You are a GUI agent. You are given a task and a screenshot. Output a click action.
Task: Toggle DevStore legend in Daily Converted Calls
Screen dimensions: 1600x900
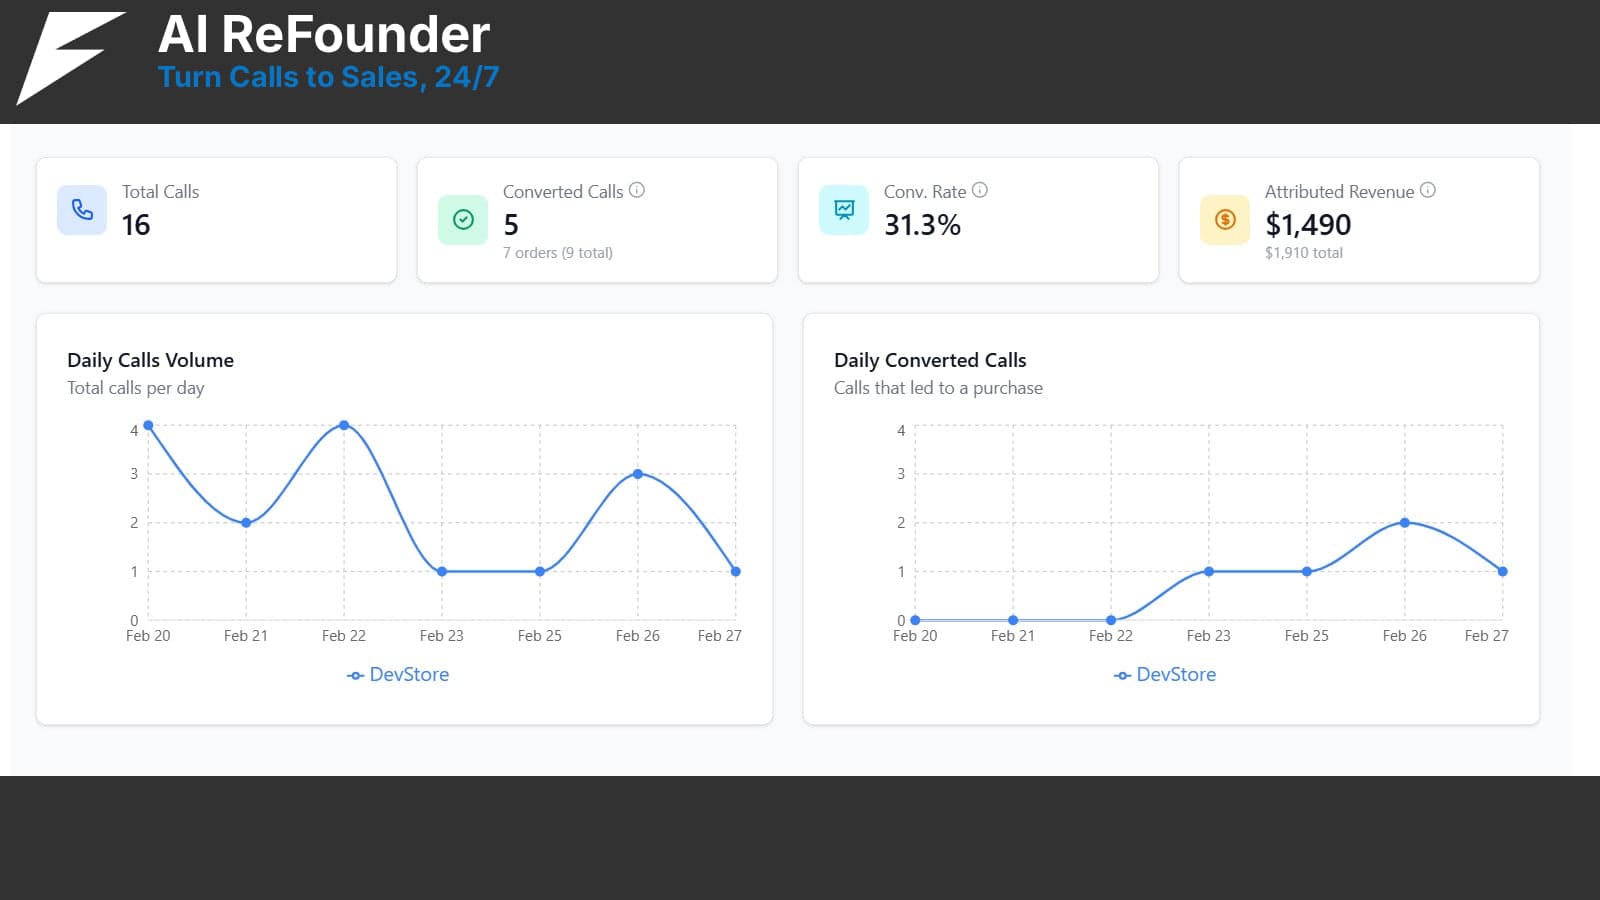(1165, 675)
